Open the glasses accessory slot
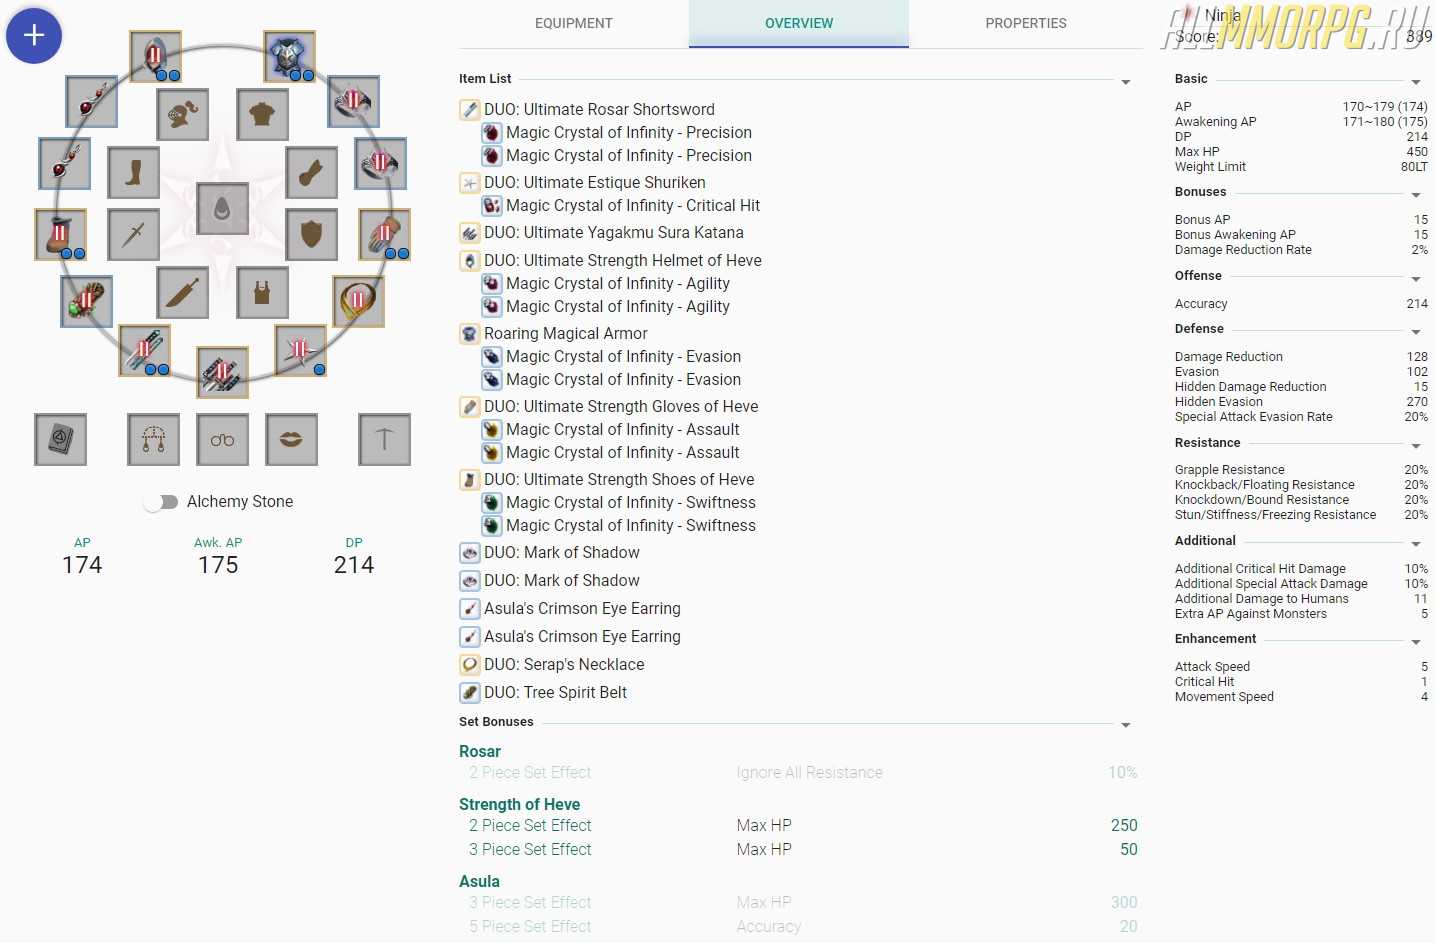This screenshot has height=943, width=1436. [x=222, y=439]
